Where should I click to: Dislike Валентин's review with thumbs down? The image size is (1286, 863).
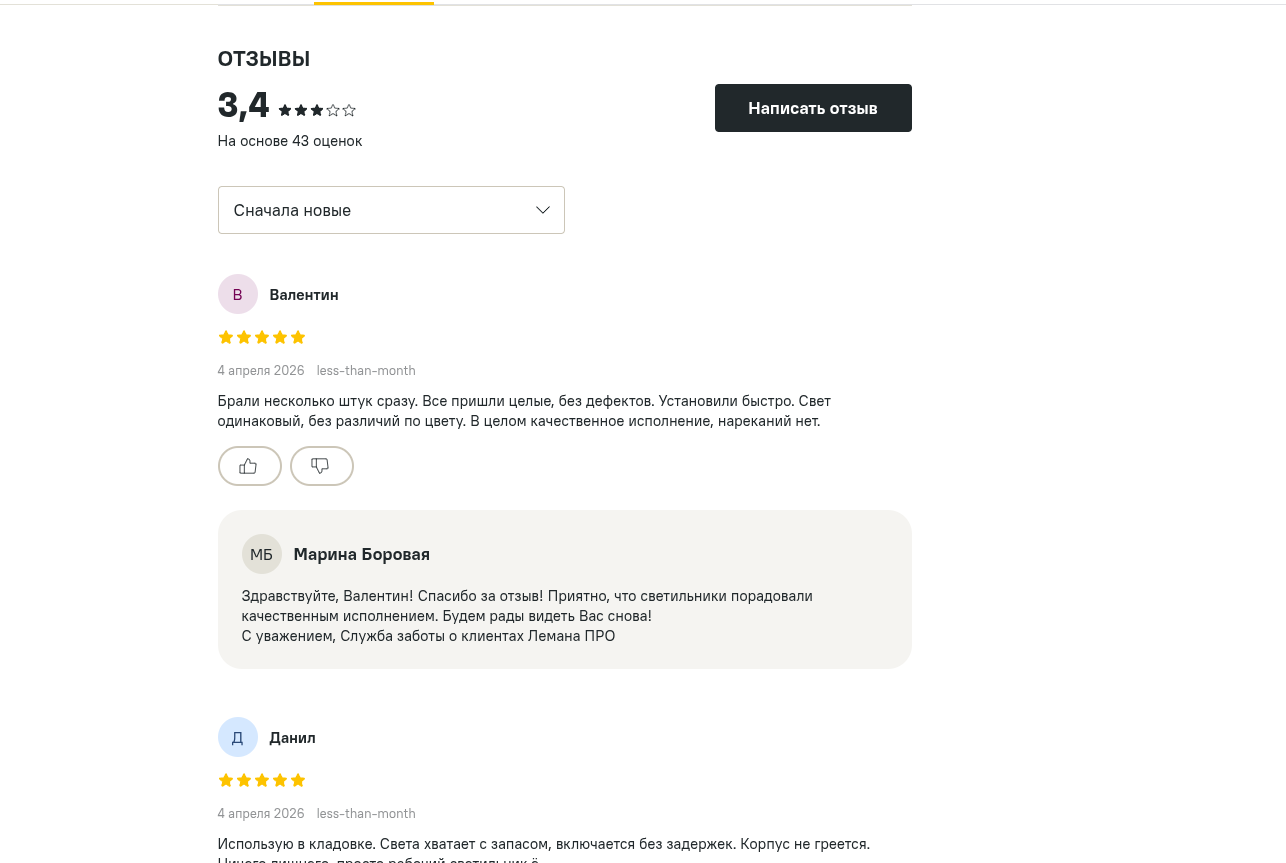[x=321, y=466]
